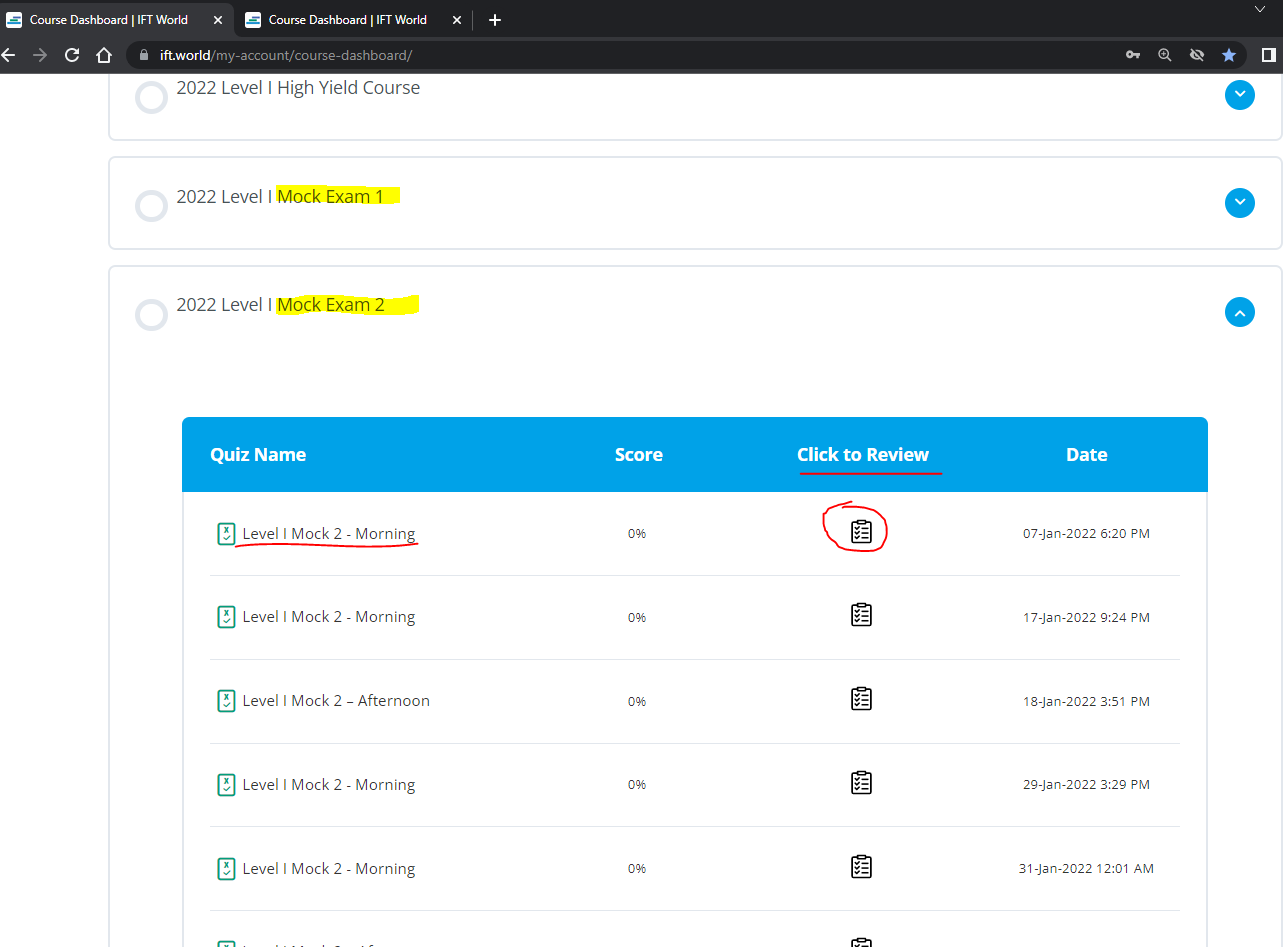Click quiz icon beside 31-Jan-2022 Morning row
This screenshot has height=947, width=1283.
[226, 869]
